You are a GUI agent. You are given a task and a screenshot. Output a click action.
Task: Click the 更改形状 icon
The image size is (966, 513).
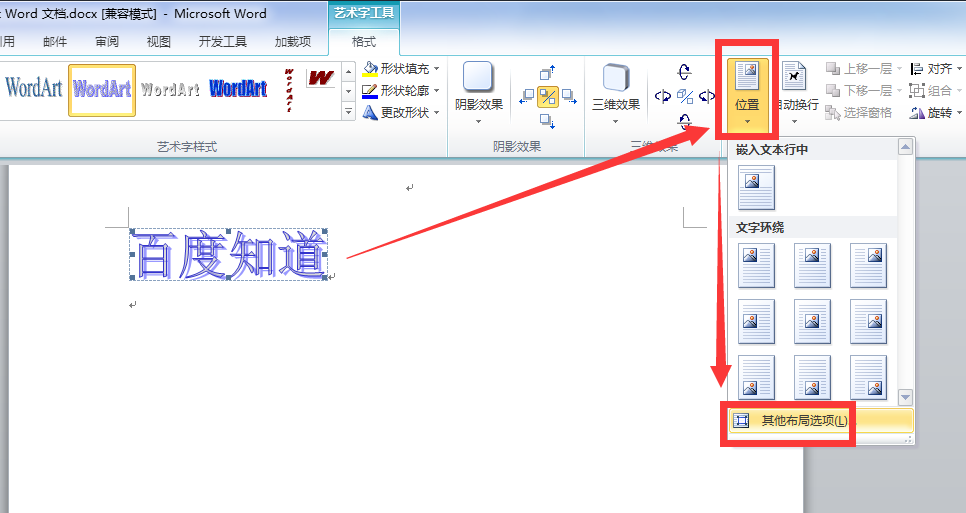370,112
